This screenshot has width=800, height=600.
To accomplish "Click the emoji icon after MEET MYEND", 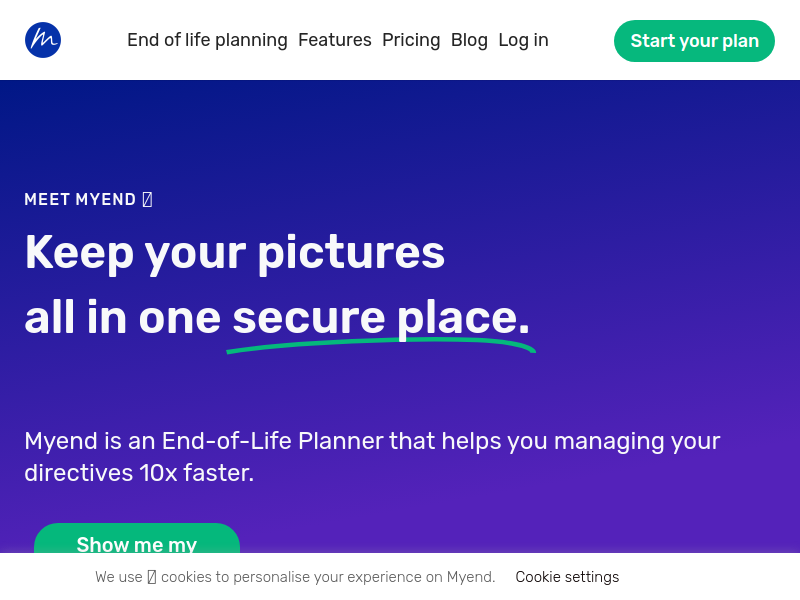I will click(x=147, y=199).
